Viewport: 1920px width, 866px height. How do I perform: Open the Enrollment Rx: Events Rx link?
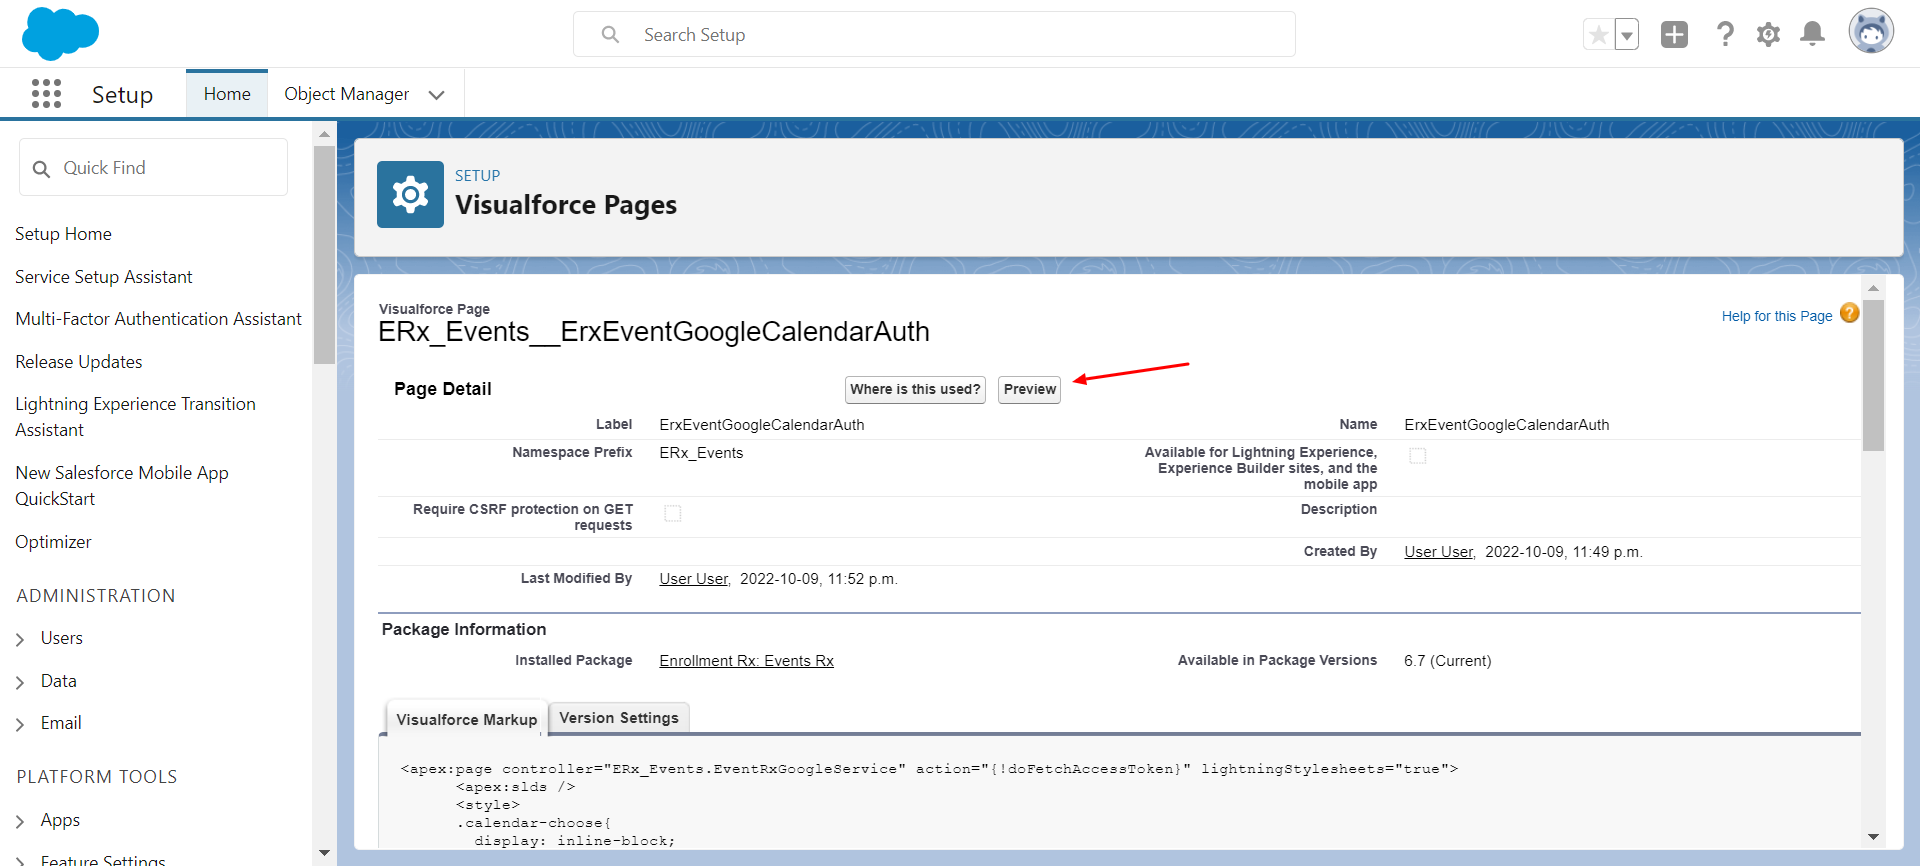pos(746,661)
